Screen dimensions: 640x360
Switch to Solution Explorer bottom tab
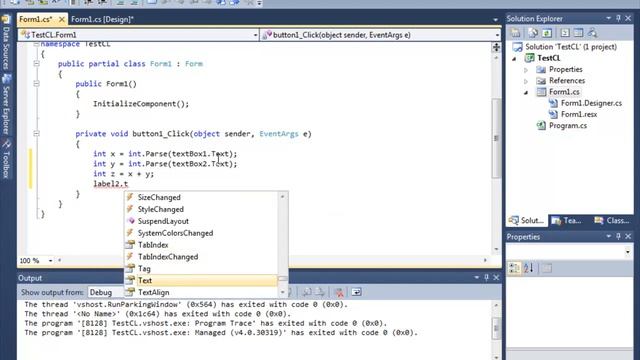point(527,220)
